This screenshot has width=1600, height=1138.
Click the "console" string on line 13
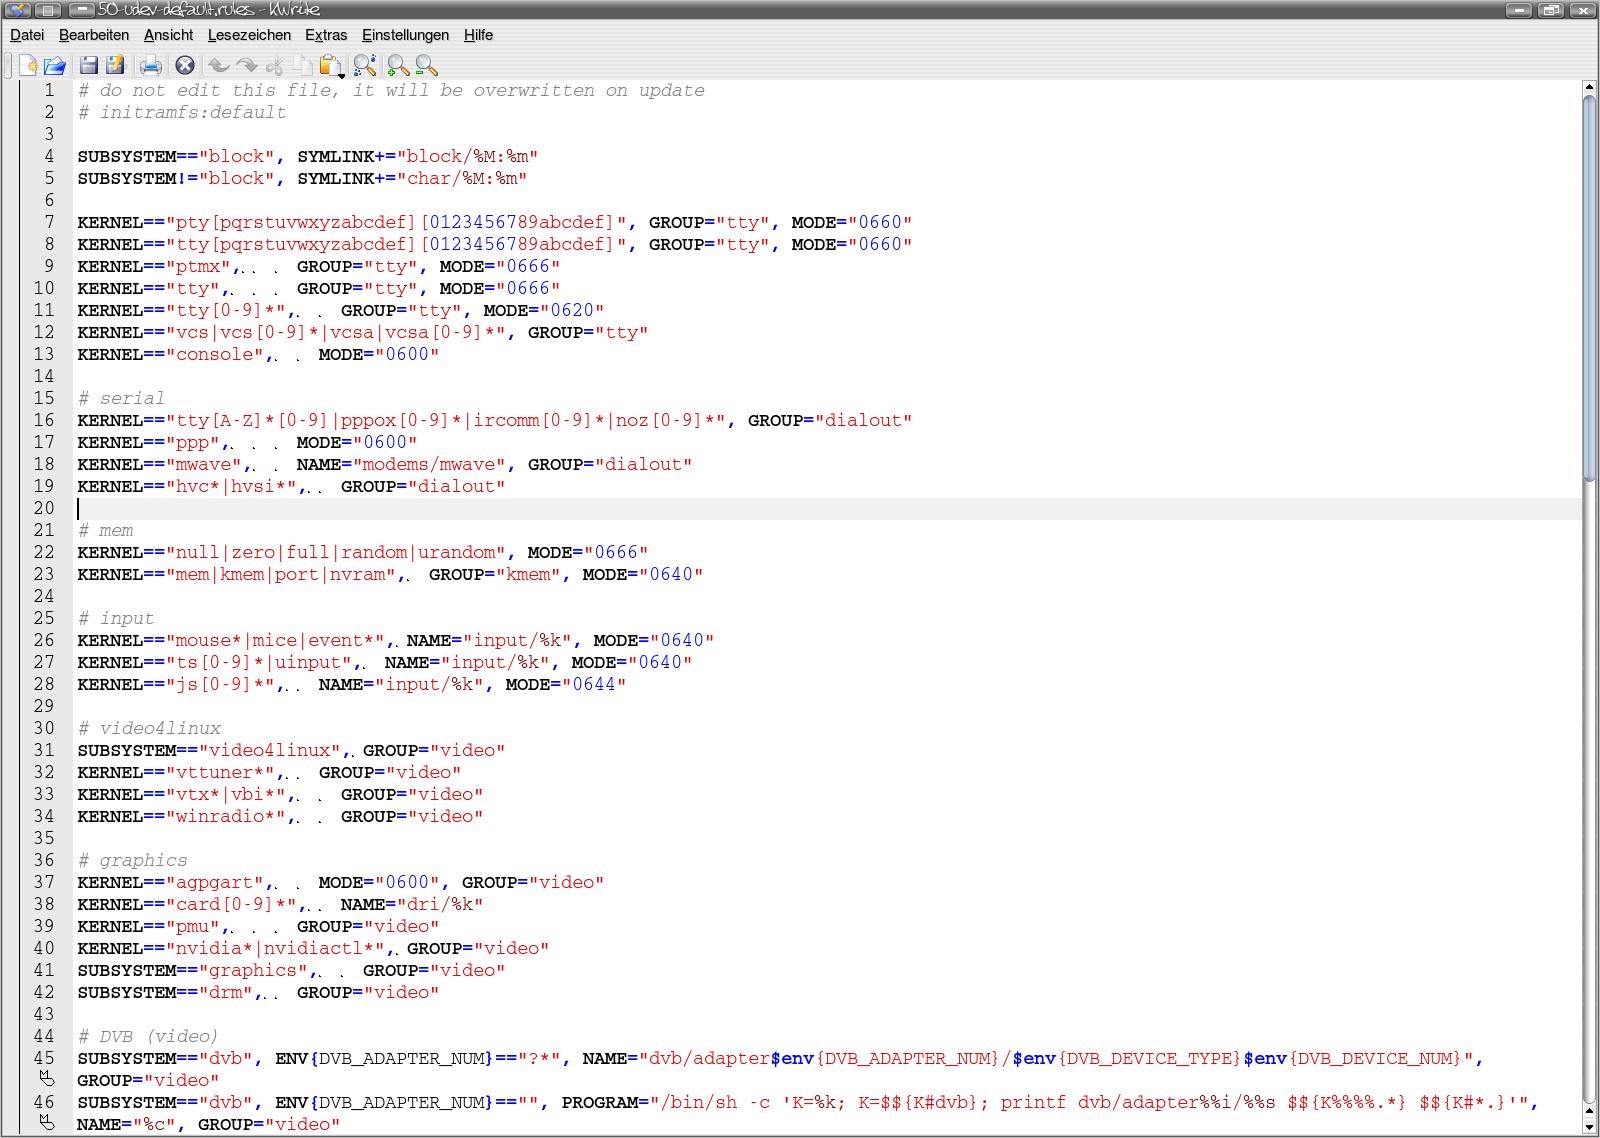(x=214, y=354)
